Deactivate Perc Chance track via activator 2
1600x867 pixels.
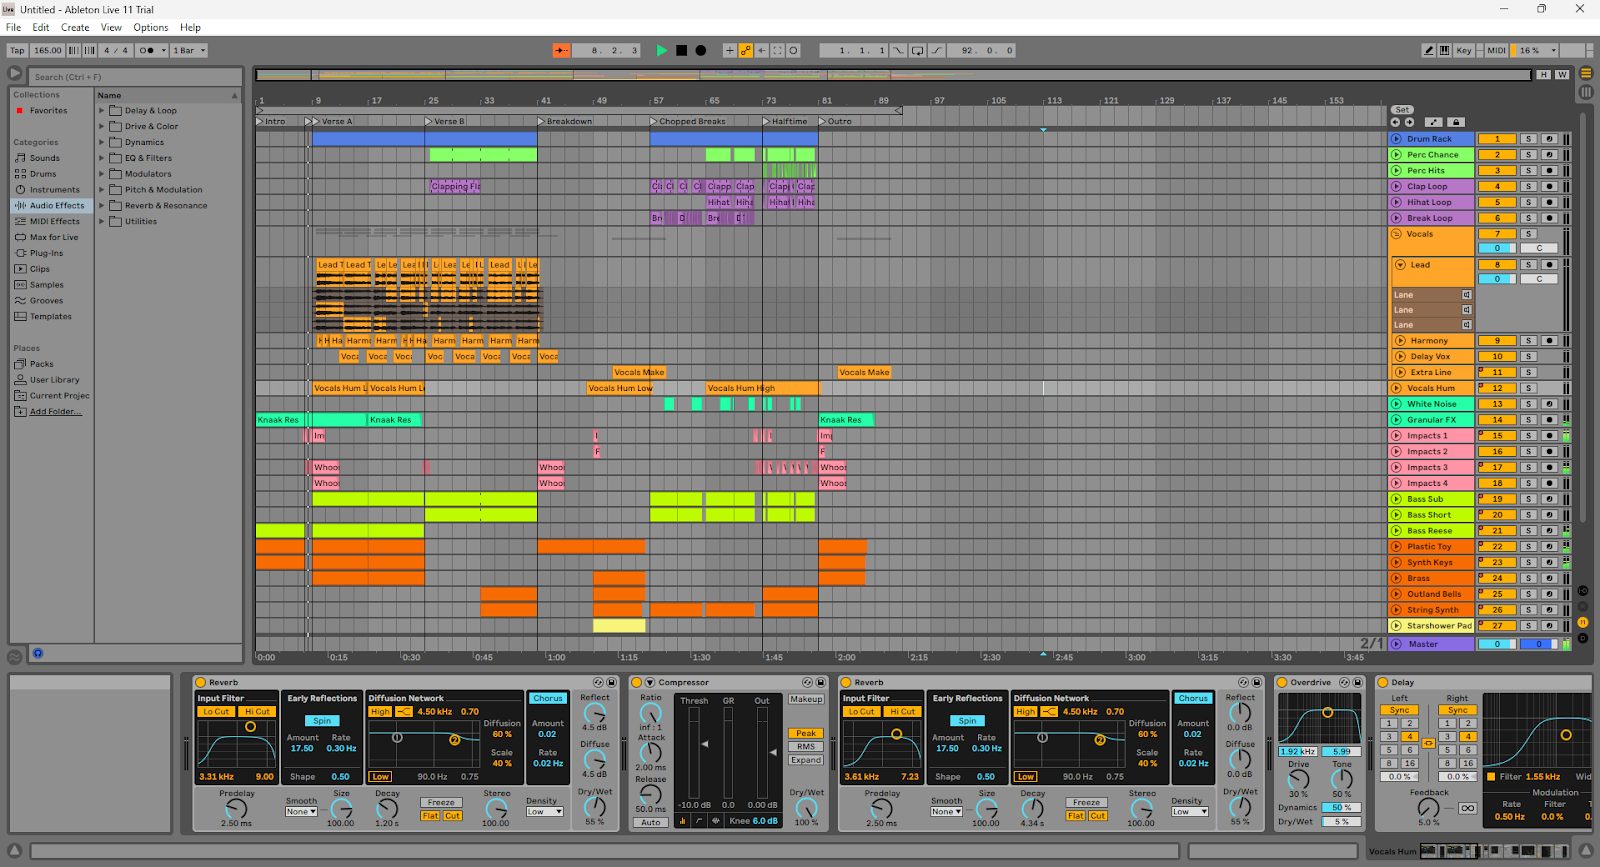point(1497,155)
